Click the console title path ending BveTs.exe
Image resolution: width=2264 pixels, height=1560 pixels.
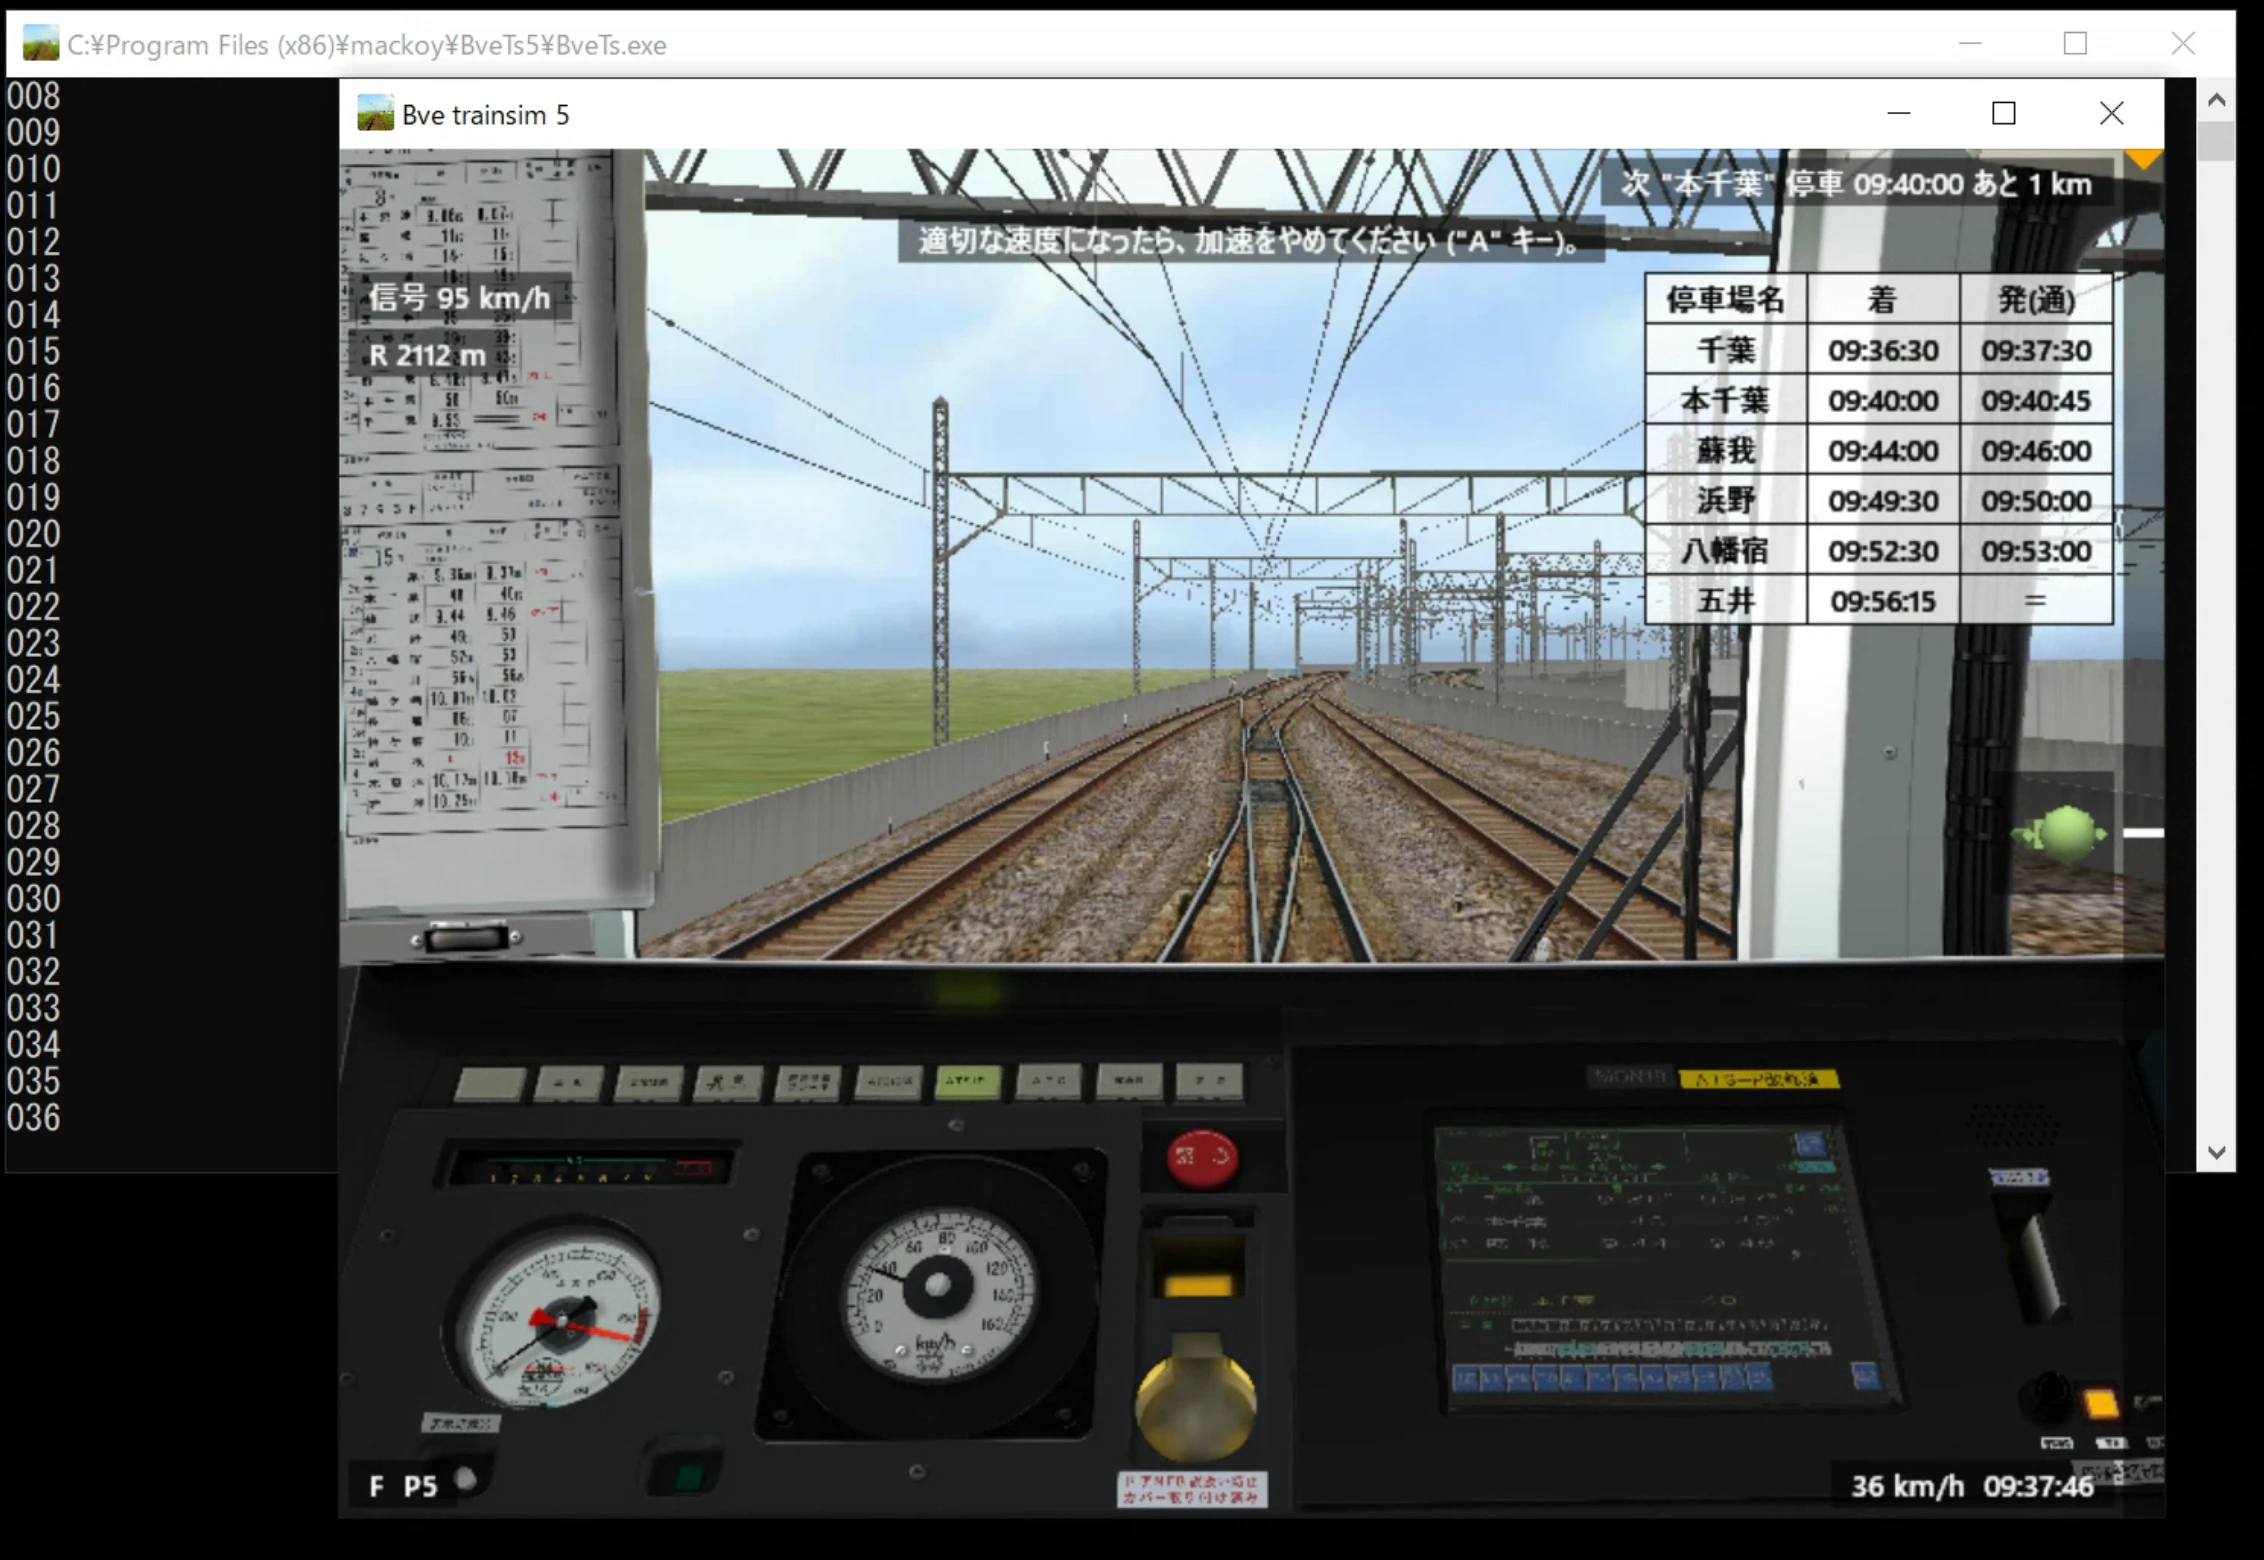[x=367, y=45]
